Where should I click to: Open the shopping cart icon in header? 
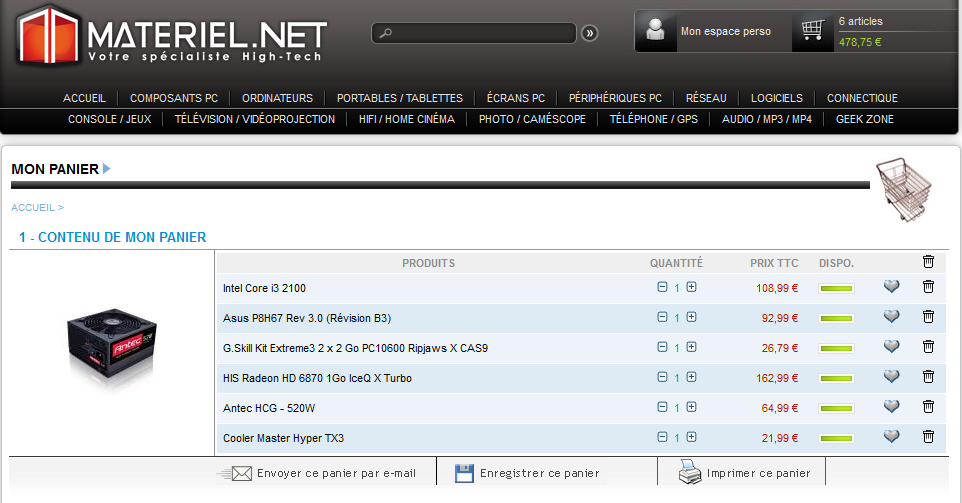point(812,32)
